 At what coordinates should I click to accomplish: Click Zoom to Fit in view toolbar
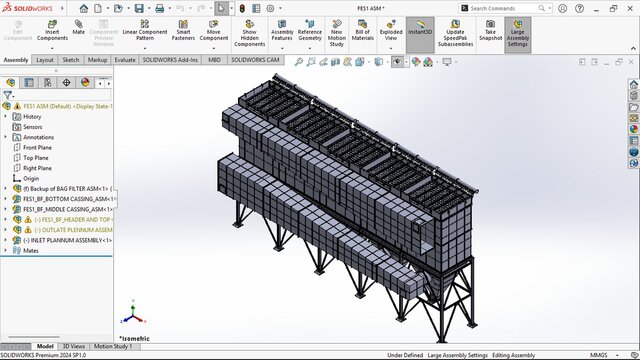click(x=299, y=62)
